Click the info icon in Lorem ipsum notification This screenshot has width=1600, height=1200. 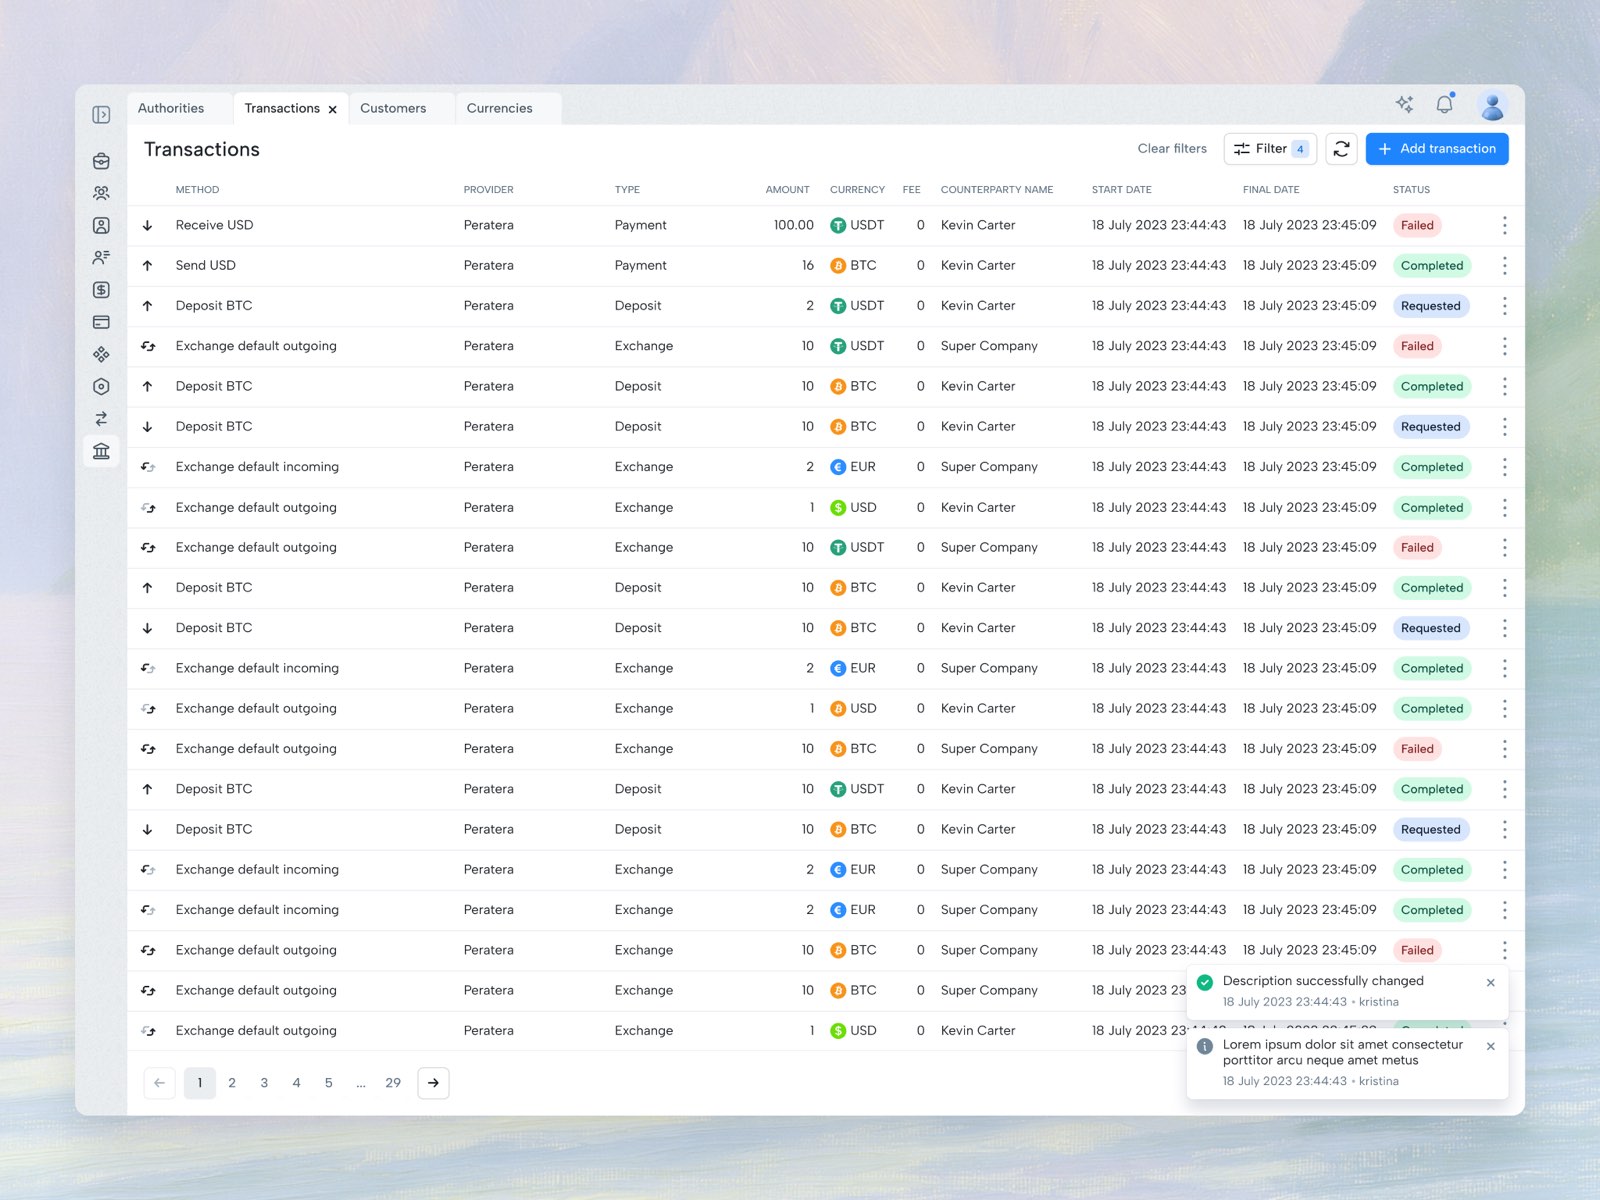click(x=1205, y=1046)
